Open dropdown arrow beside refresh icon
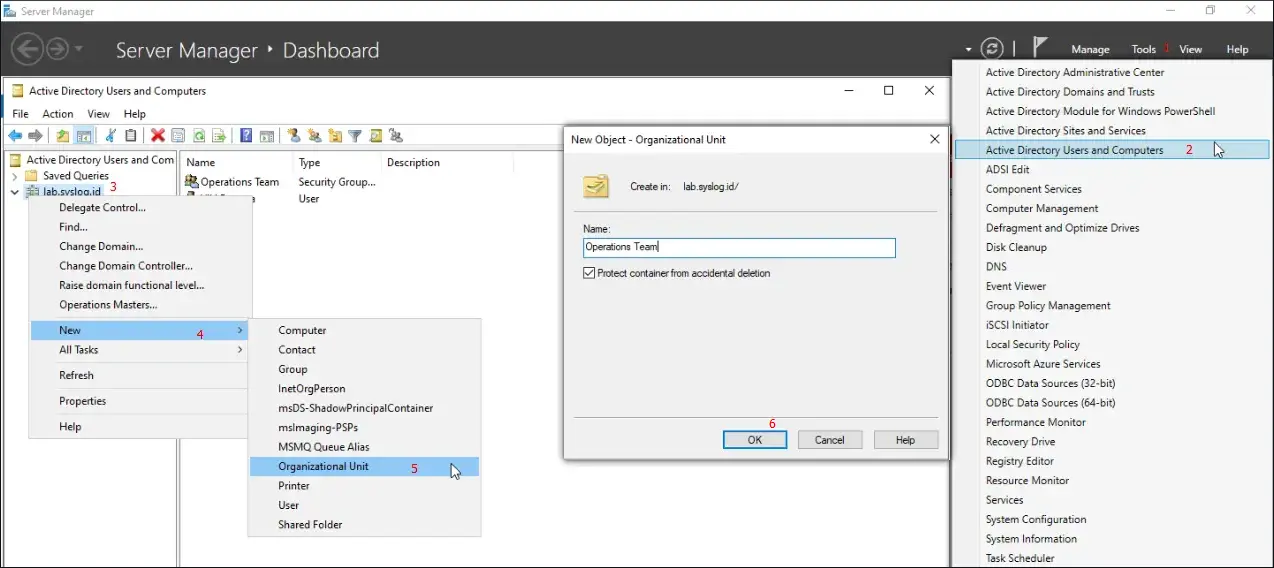This screenshot has height=568, width=1274. [968, 49]
